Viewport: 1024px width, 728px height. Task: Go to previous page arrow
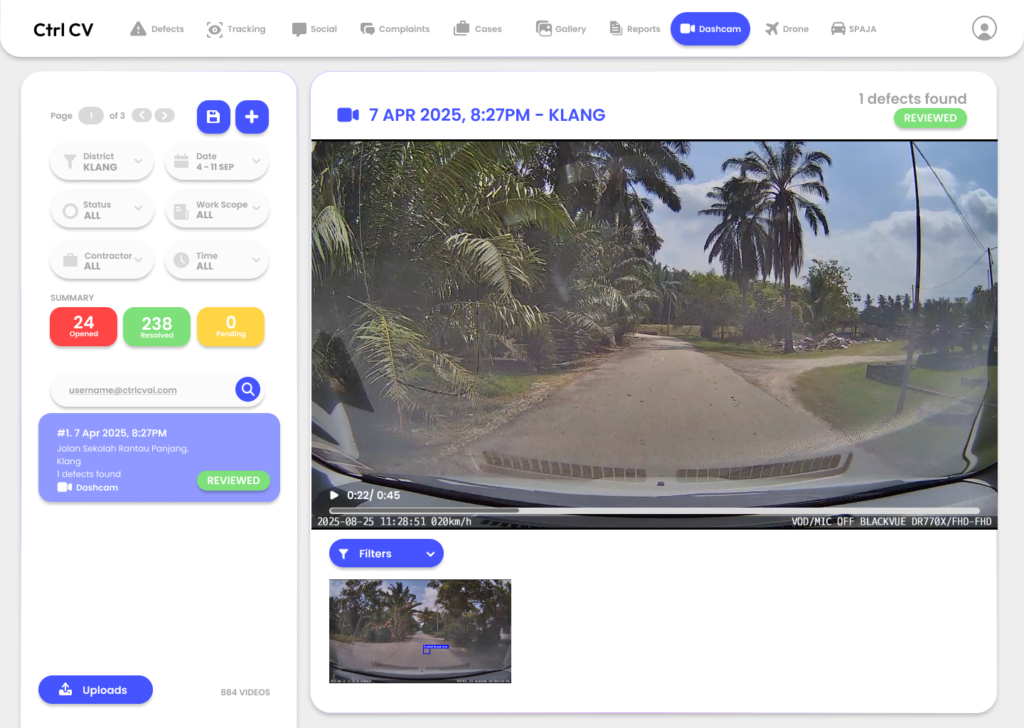coord(142,116)
